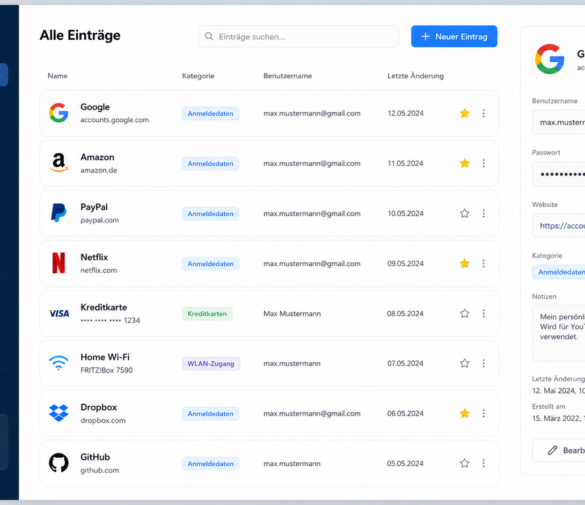
Task: Click the github.com subtitle
Action: (100, 470)
